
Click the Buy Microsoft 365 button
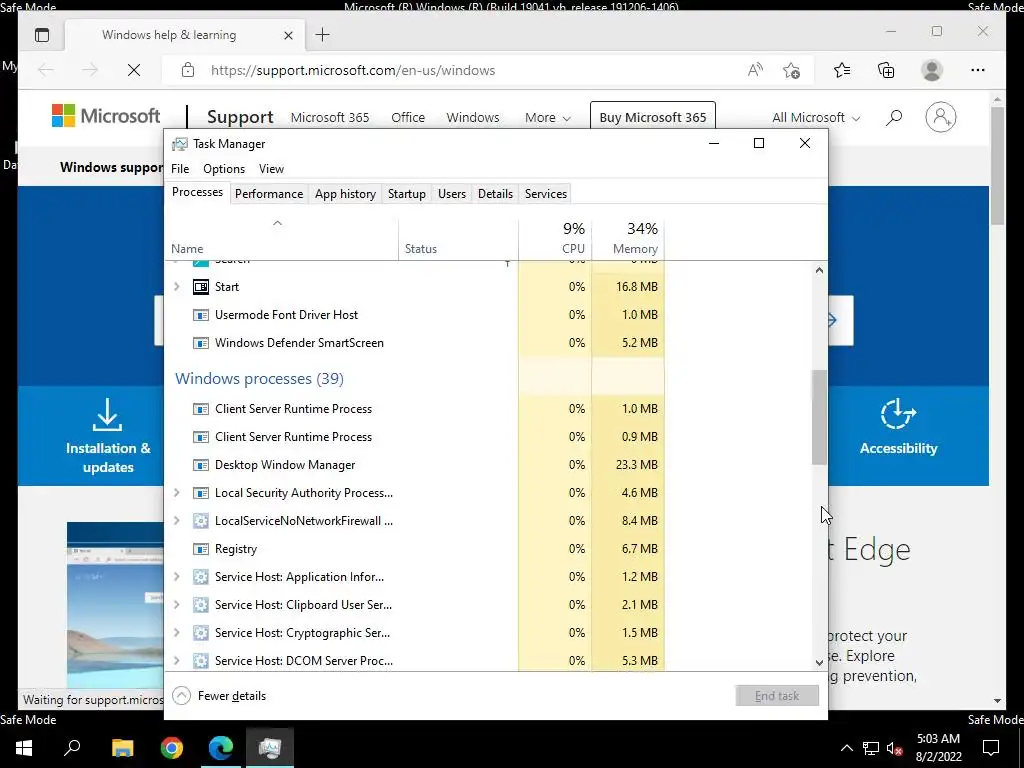tap(652, 118)
